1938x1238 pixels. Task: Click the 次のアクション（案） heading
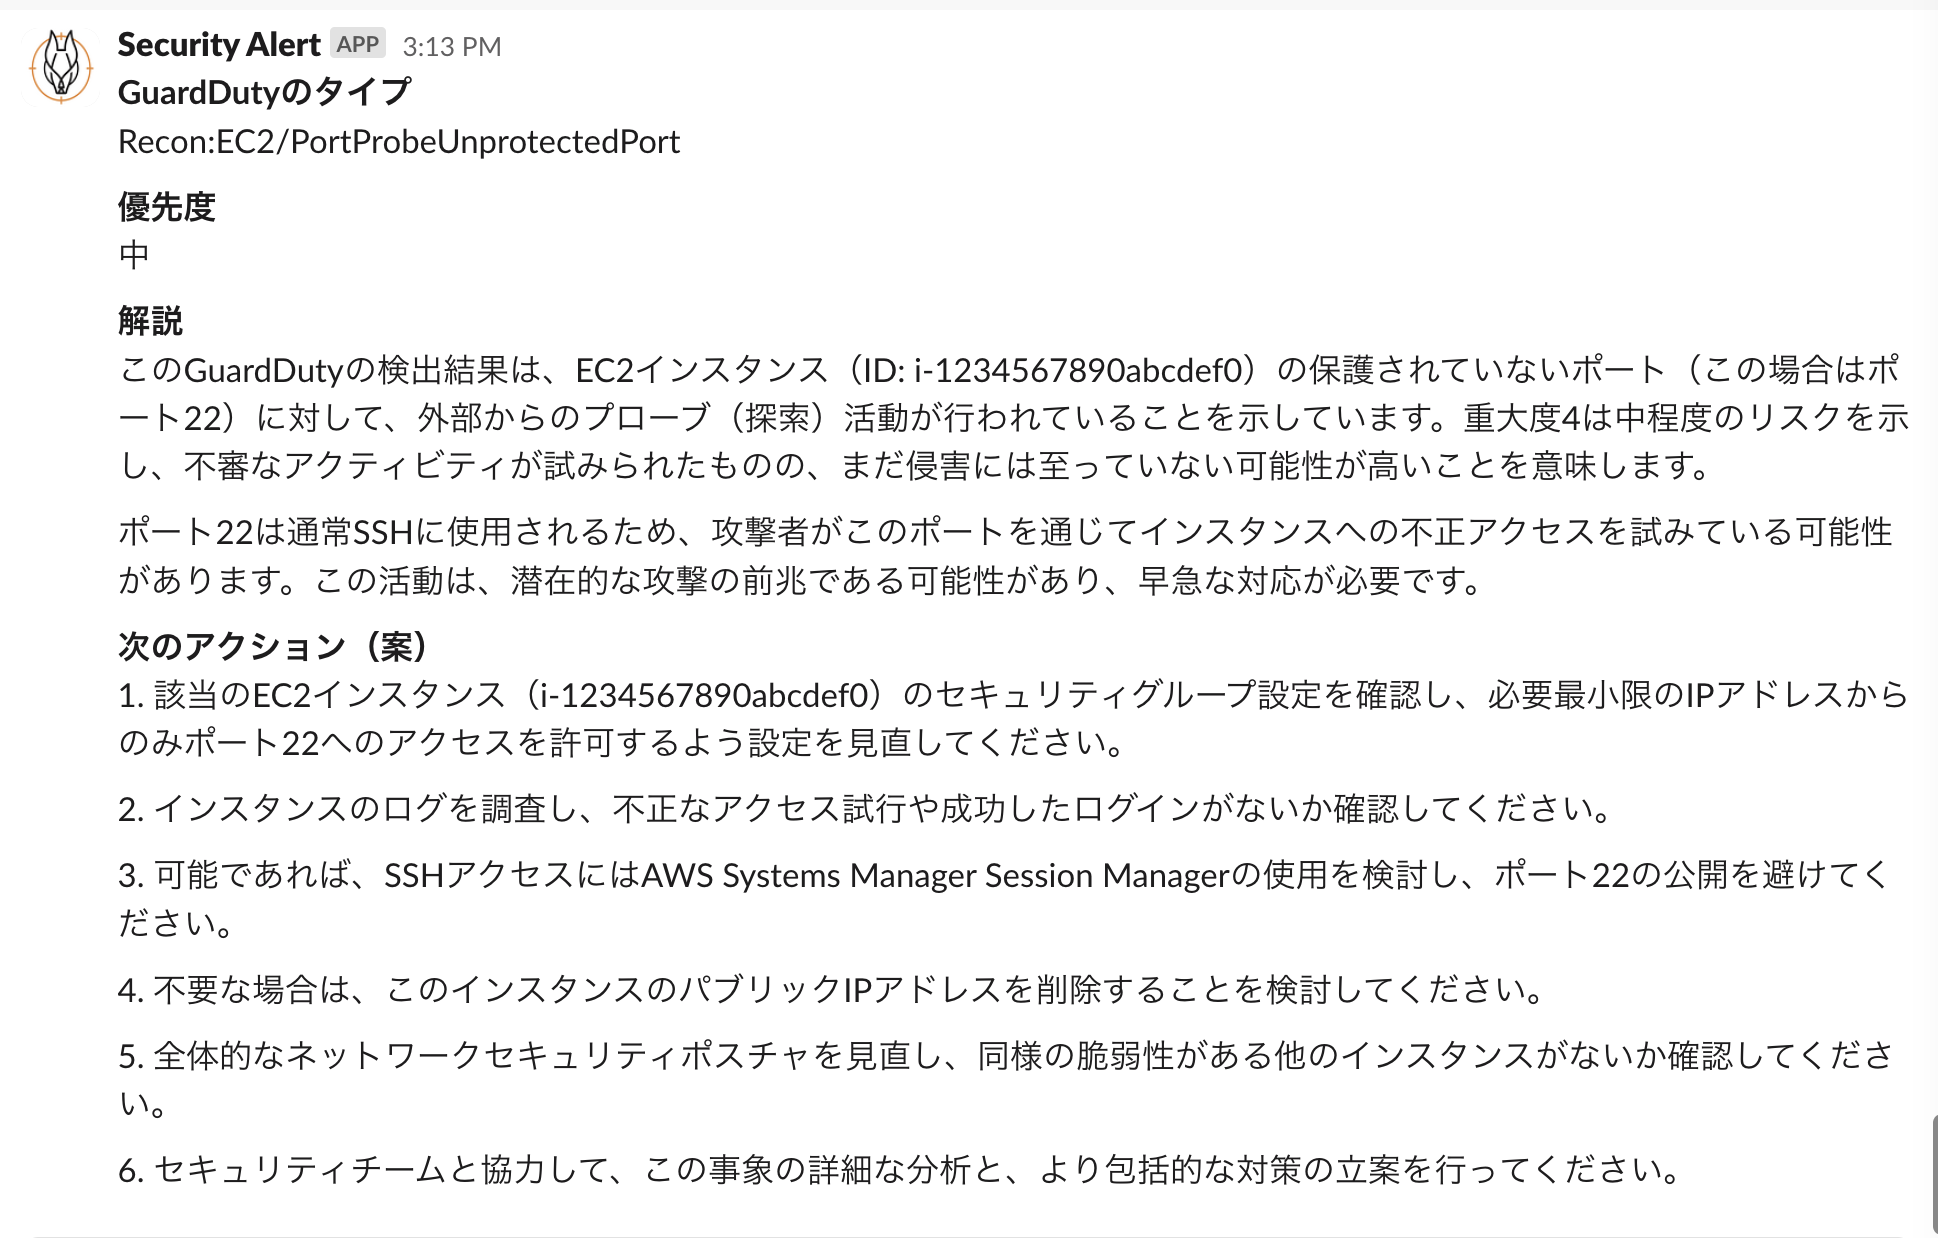272,646
